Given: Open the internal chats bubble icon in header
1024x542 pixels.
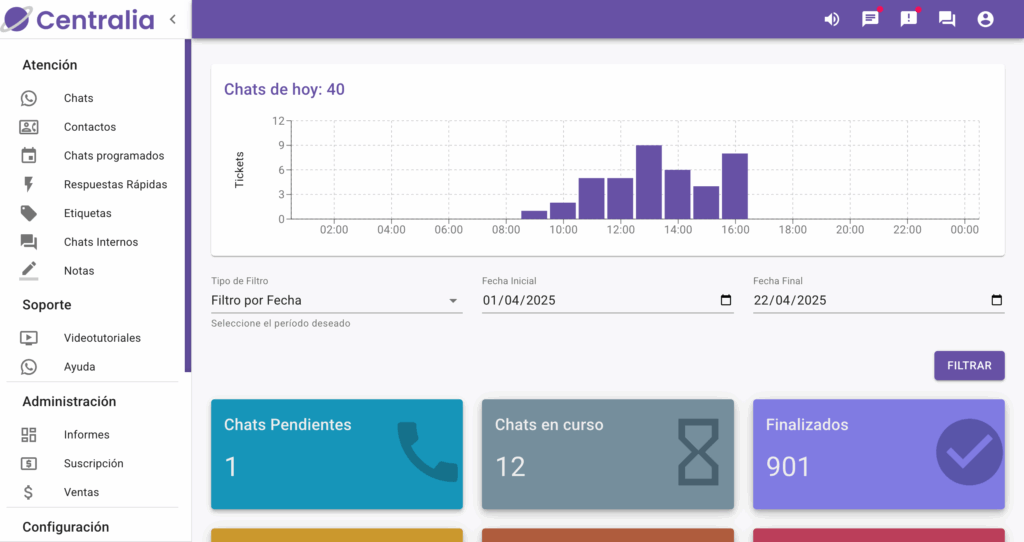Looking at the screenshot, I should (x=947, y=19).
